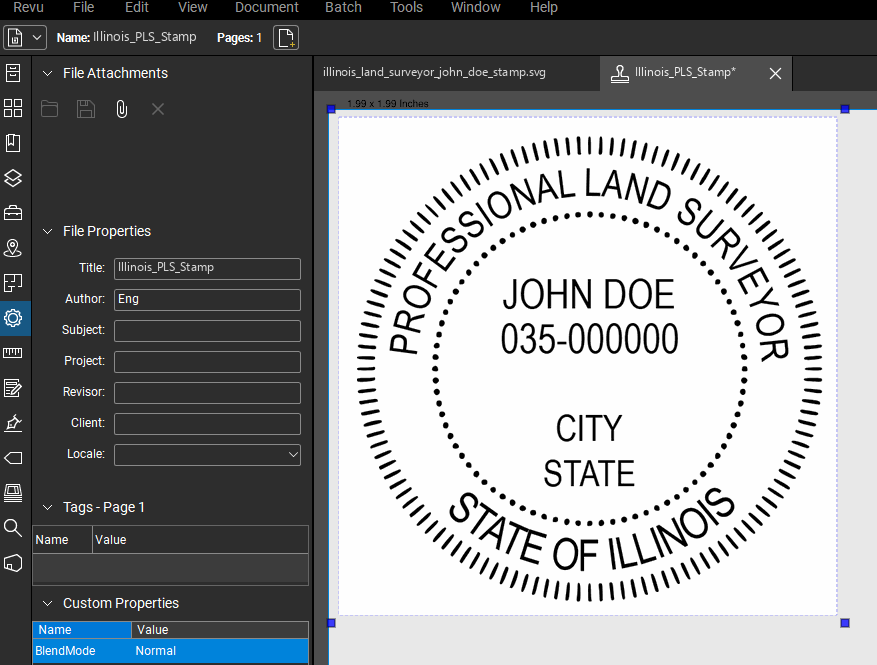Collapse the File Attachments section
The image size is (877, 665).
[48, 73]
